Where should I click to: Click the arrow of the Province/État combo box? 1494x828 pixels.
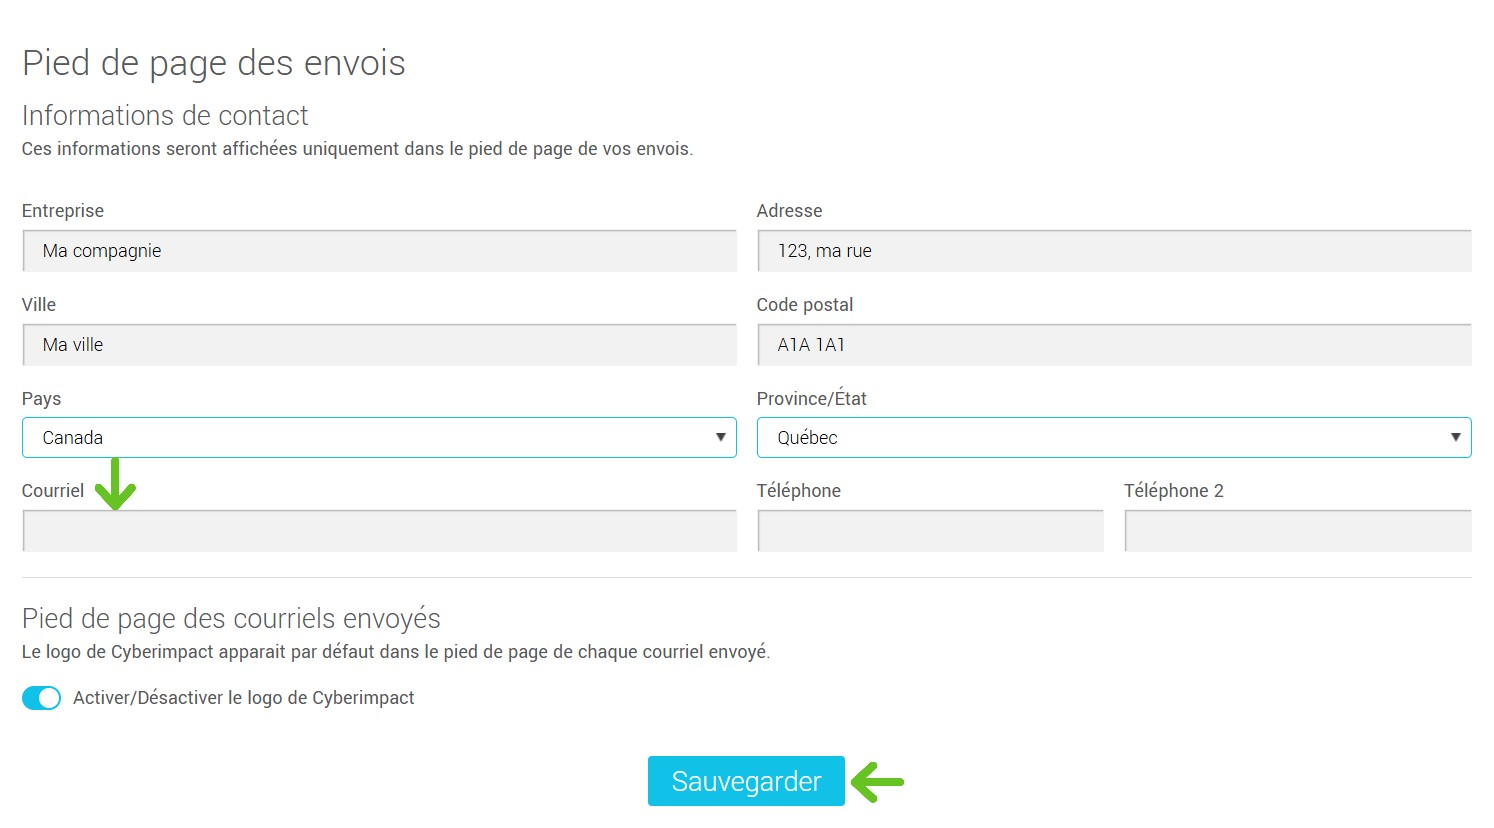(1455, 438)
